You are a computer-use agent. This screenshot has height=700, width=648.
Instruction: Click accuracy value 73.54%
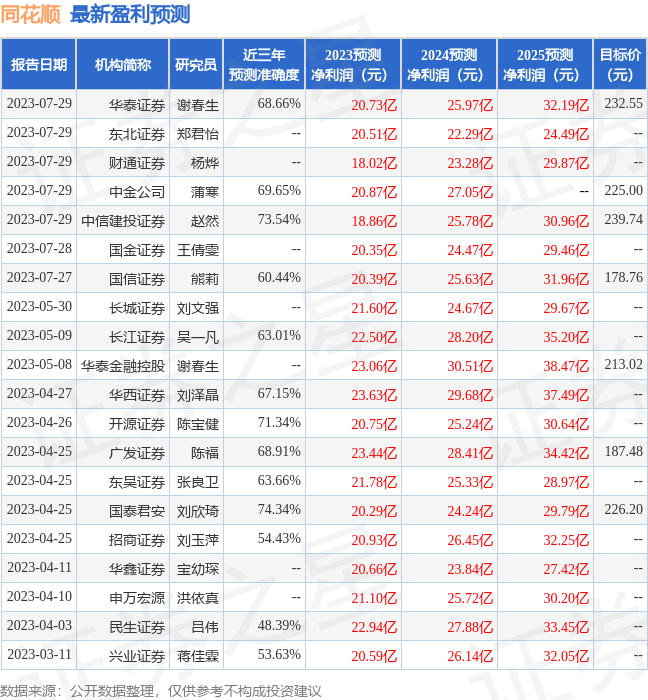click(279, 220)
